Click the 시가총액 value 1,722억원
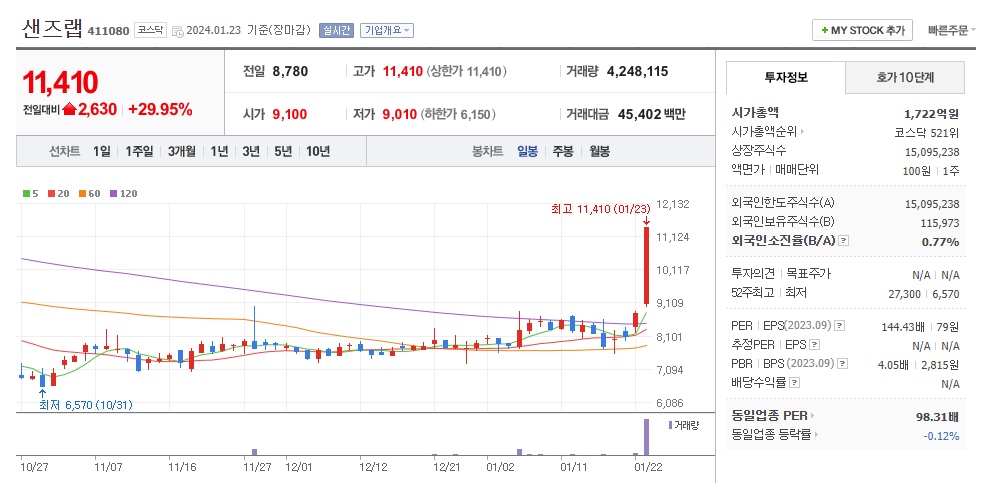Image resolution: width=983 pixels, height=483 pixels. tap(932, 114)
